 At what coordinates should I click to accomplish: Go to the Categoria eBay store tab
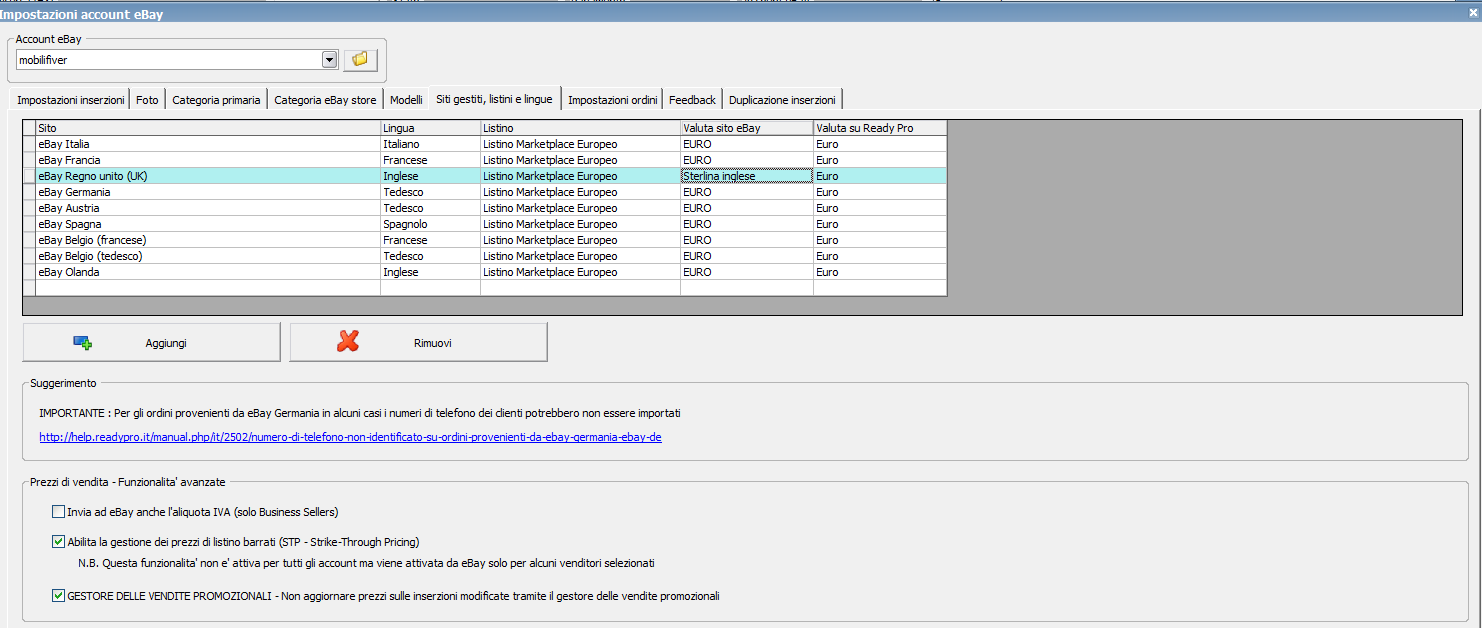(325, 100)
